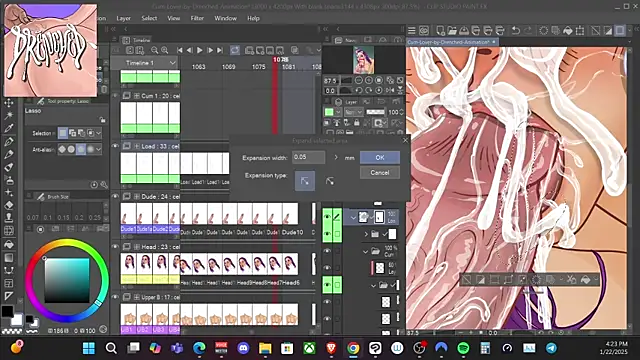Click the Undo icon in command bar
The width and height of the screenshot is (640, 360).
[516, 31]
